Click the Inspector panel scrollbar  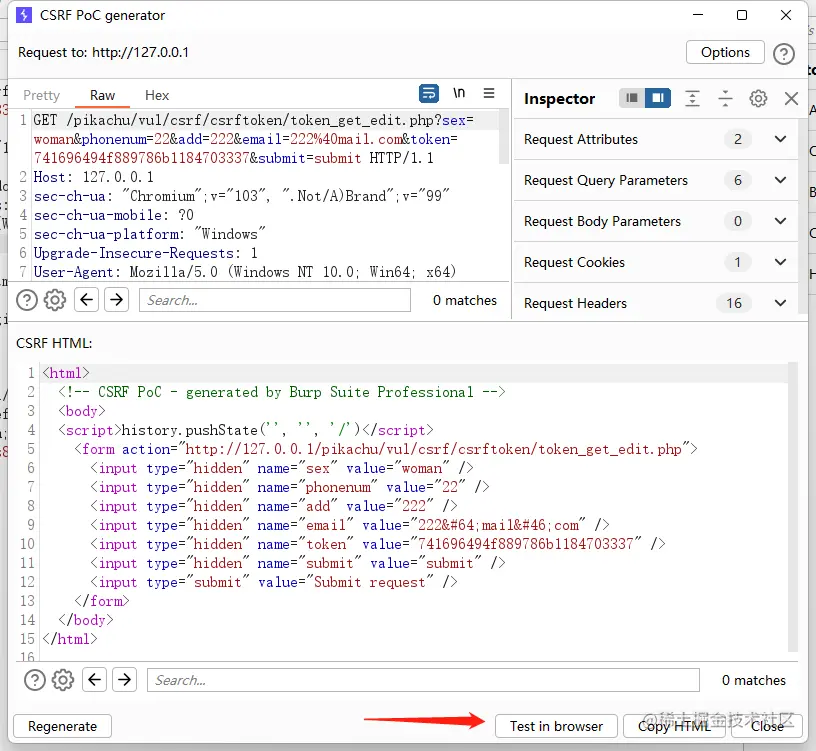click(x=802, y=219)
